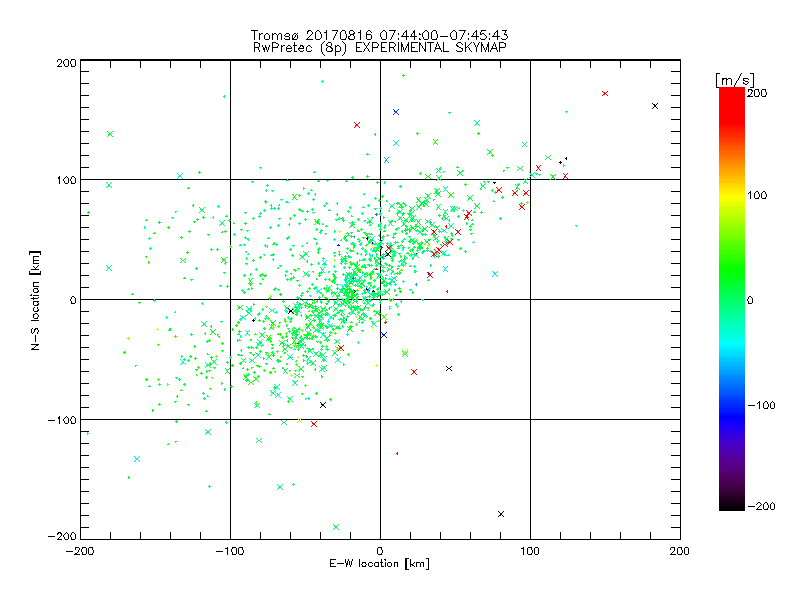800x600 pixels.
Task: Click the blue X marker near E-W 10, N-S 155
Action: click(x=396, y=112)
